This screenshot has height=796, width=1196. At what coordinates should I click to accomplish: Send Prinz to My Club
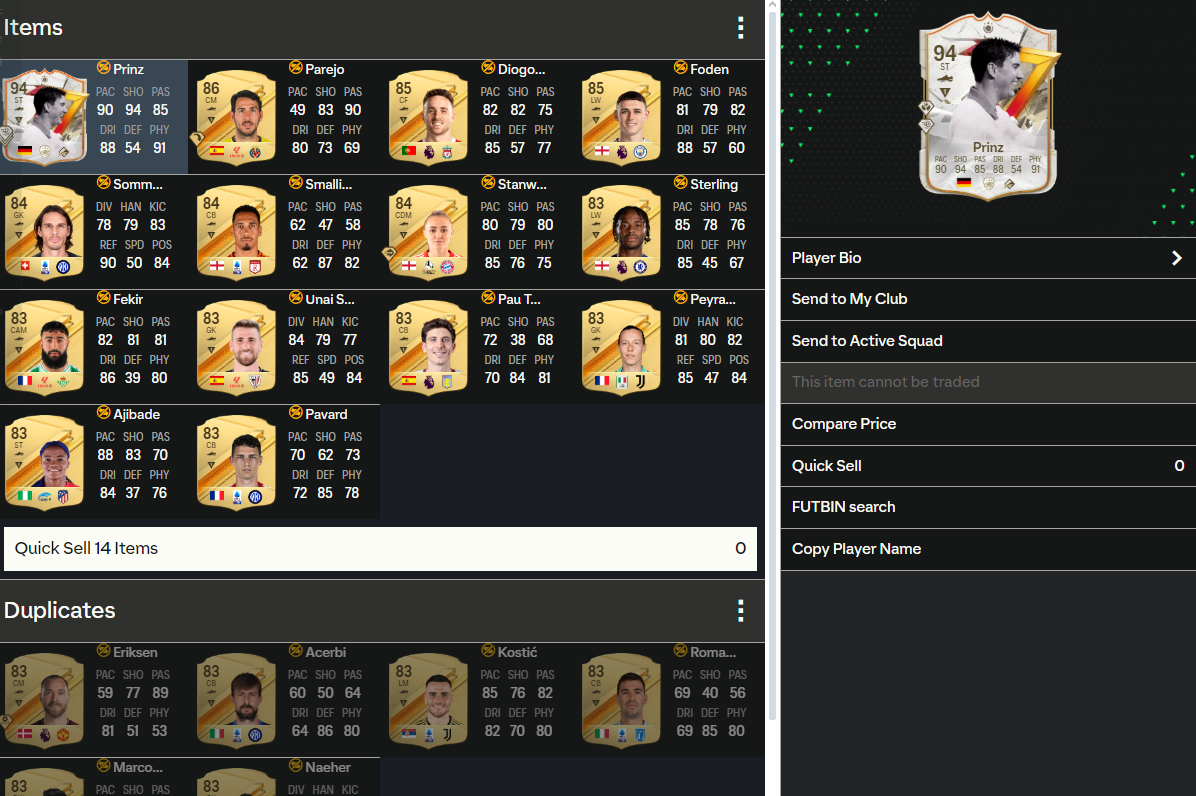[x=988, y=300]
